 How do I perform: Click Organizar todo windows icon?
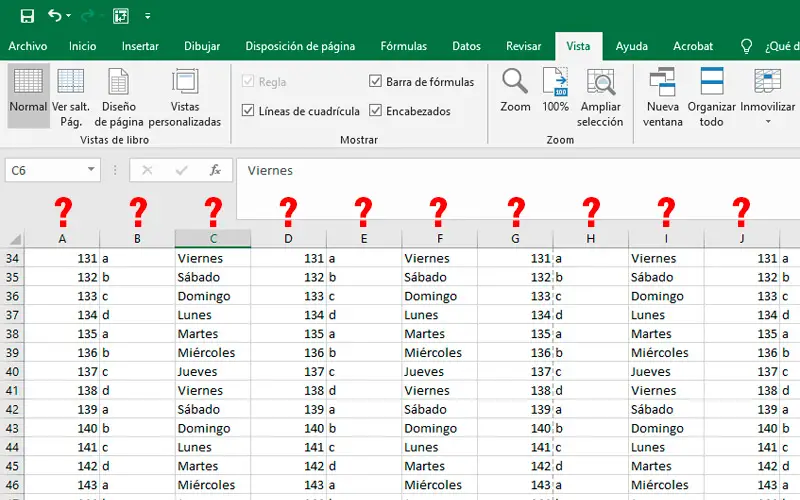tap(711, 97)
